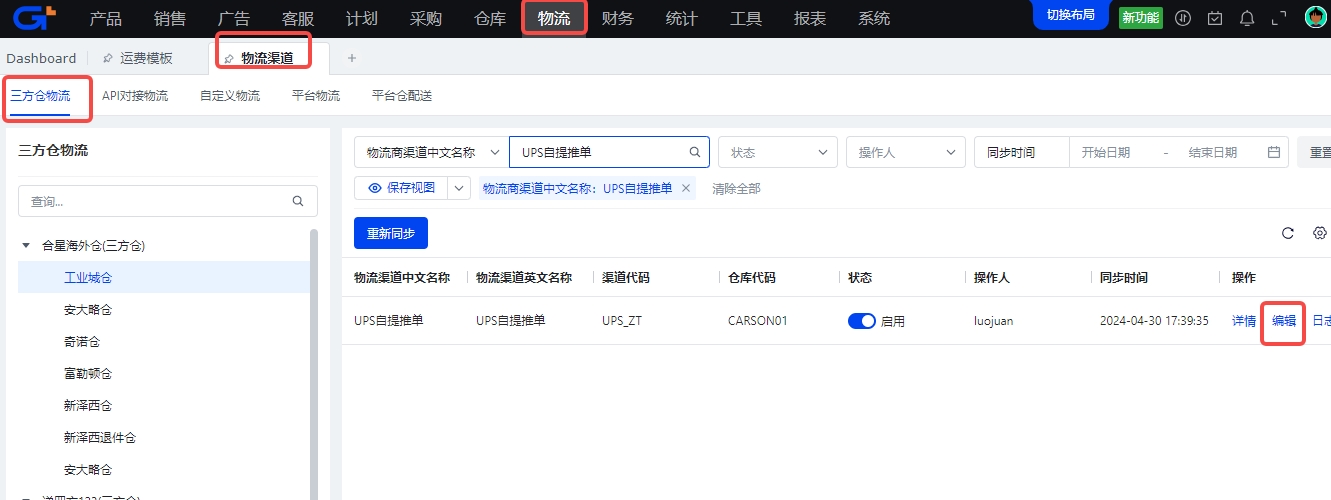The image size is (1331, 500).
Task: Switch to 平台仓配送 sub-tab
Action: point(402,96)
